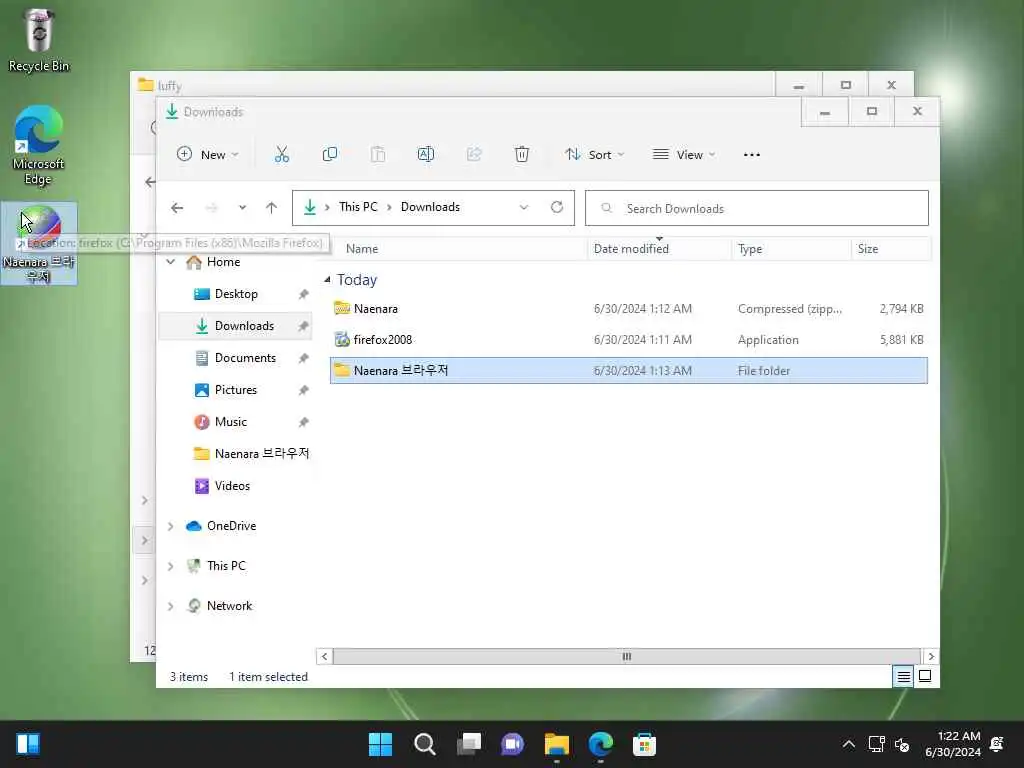Refresh the Downloads folder
The width and height of the screenshot is (1024, 768).
[x=557, y=207]
